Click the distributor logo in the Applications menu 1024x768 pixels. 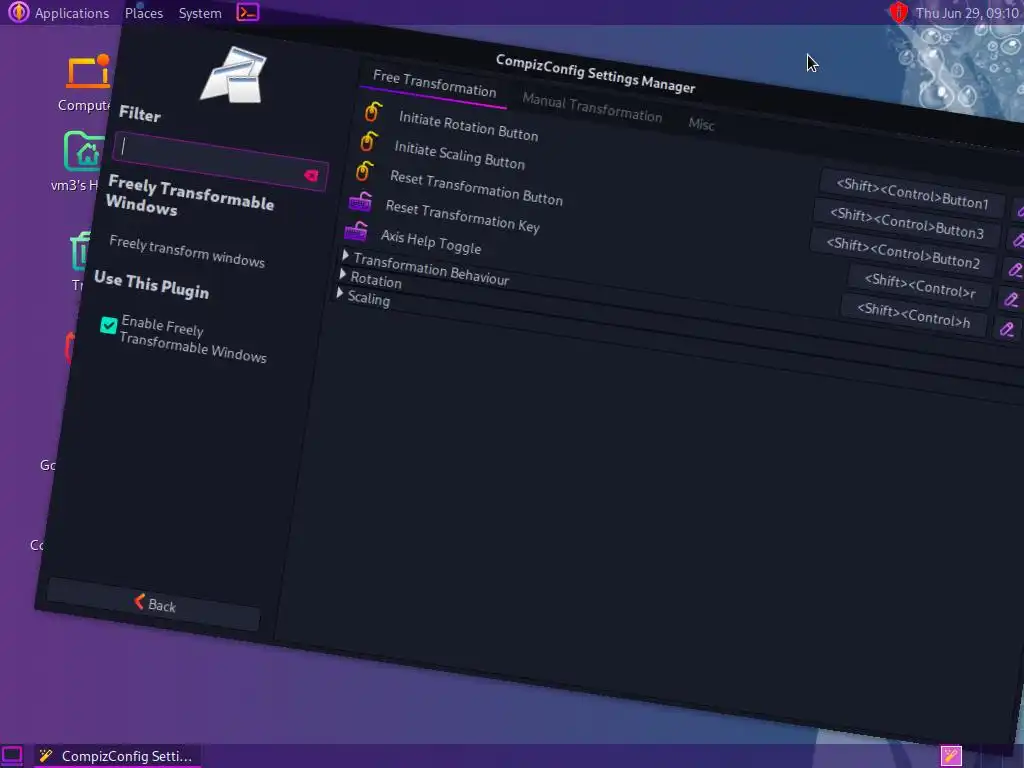click(18, 12)
